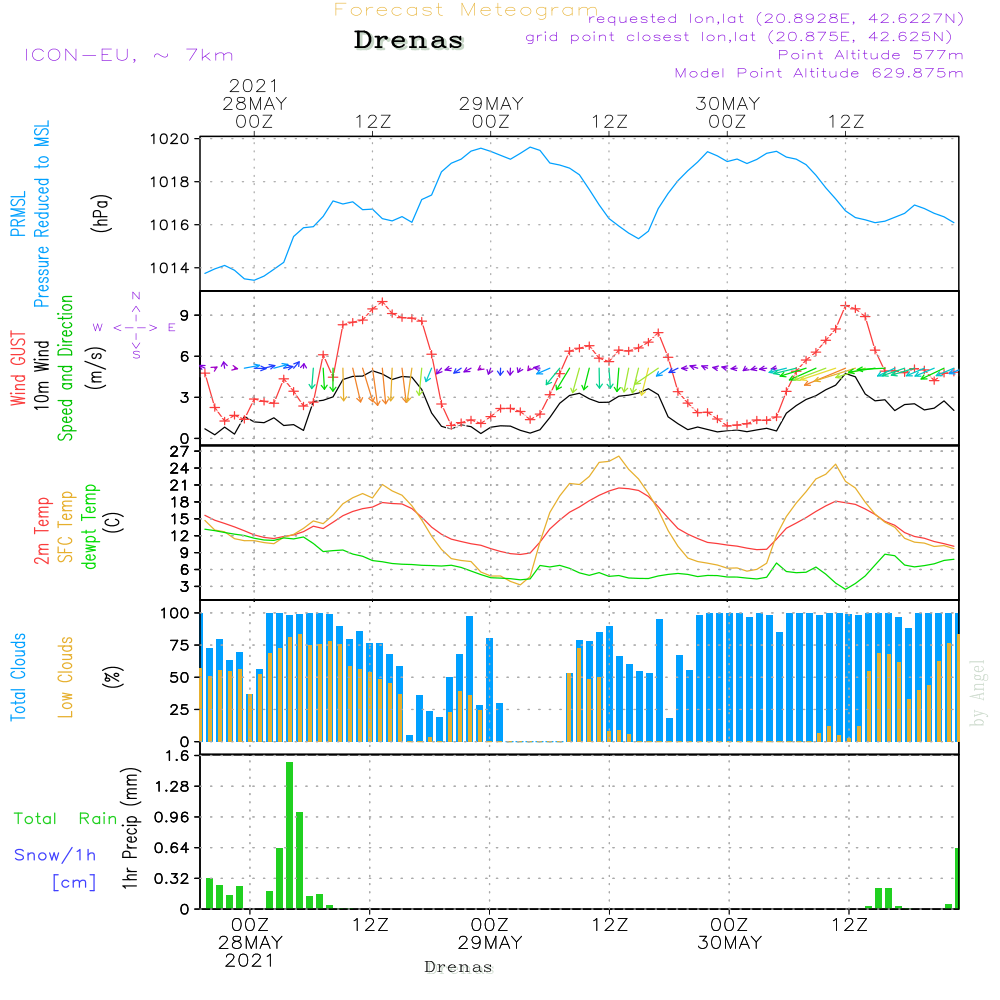
Task: Click the "1.6" precipitation axis value
Action: click(x=179, y=756)
